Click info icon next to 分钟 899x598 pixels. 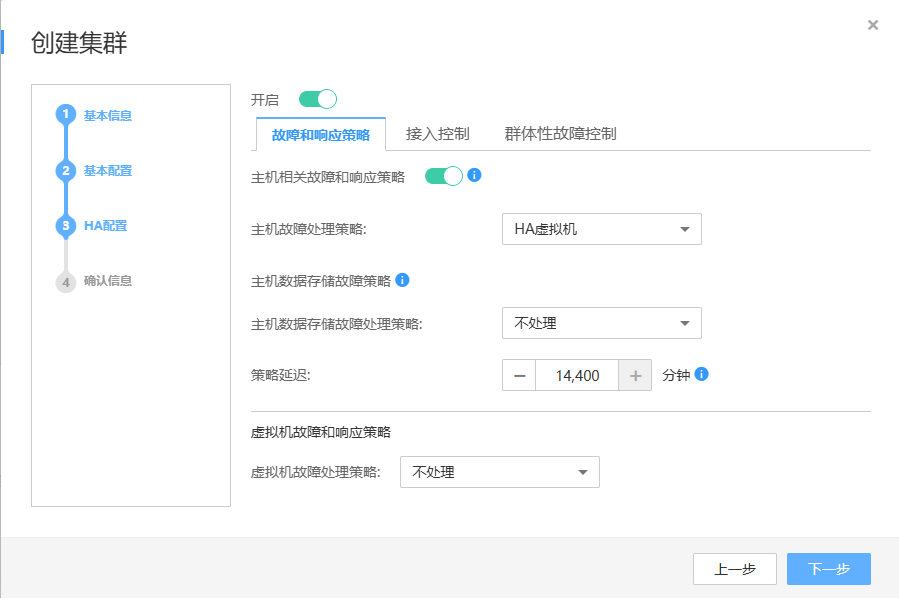pyautogui.click(x=701, y=374)
